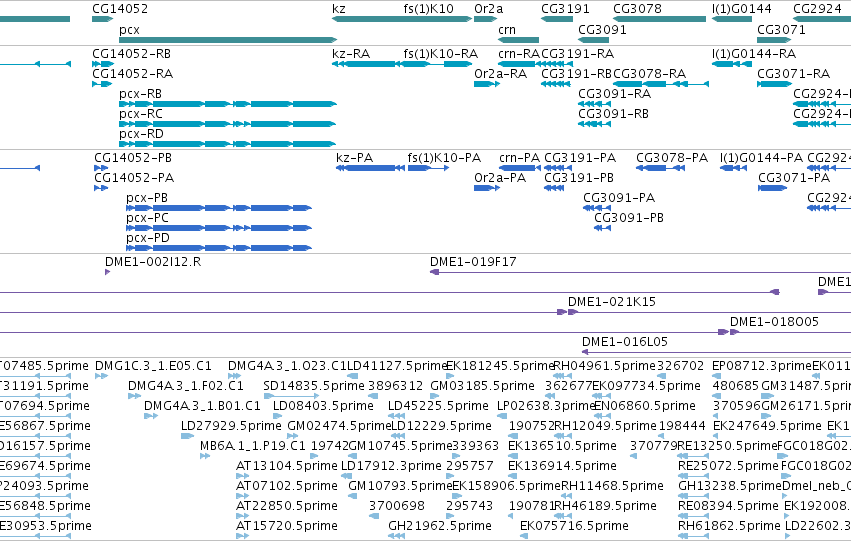Select the pcx-RB transcript

click(228, 104)
